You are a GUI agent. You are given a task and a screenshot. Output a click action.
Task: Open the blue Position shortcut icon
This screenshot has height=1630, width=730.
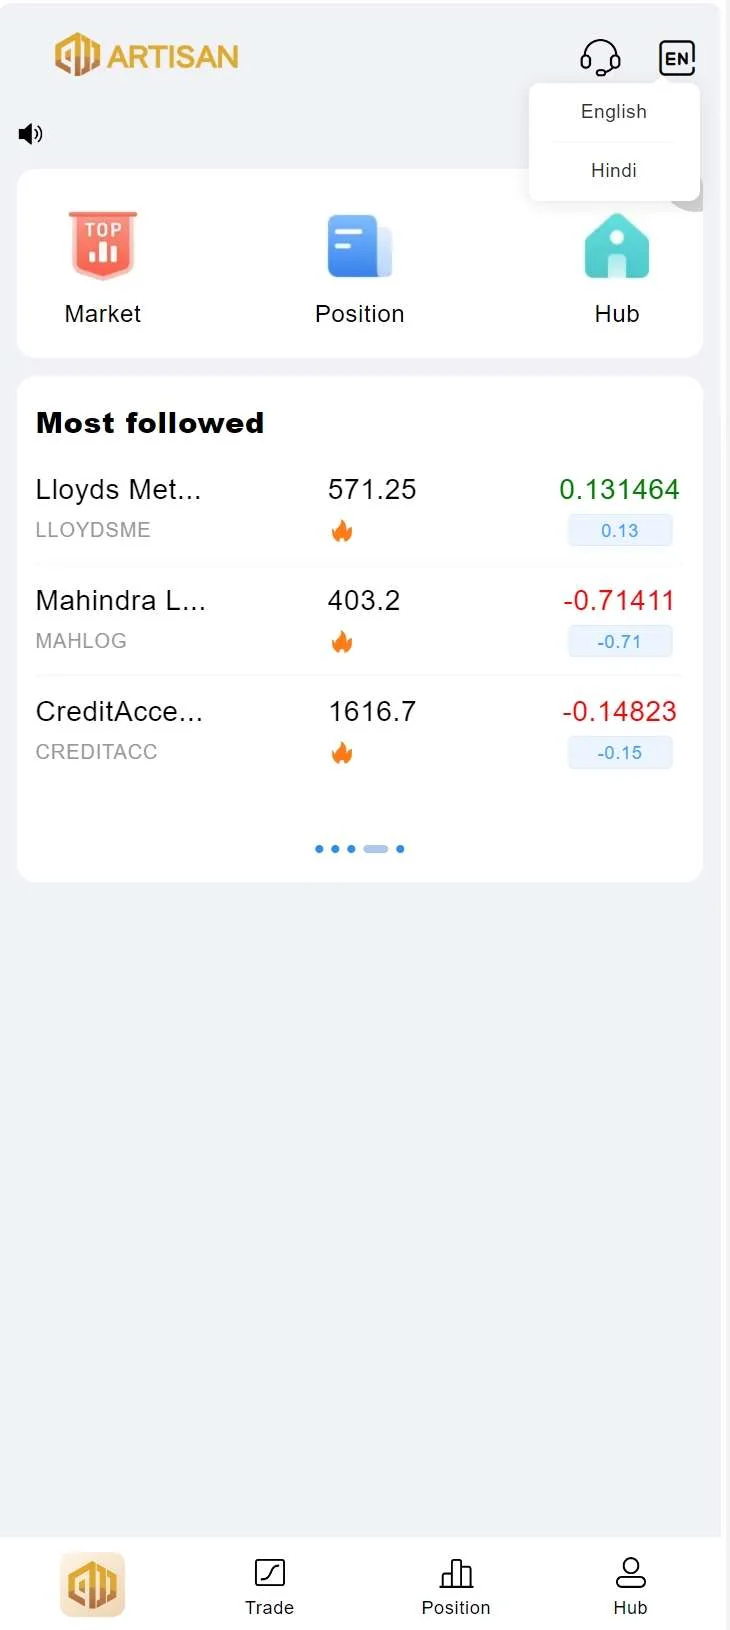point(359,246)
